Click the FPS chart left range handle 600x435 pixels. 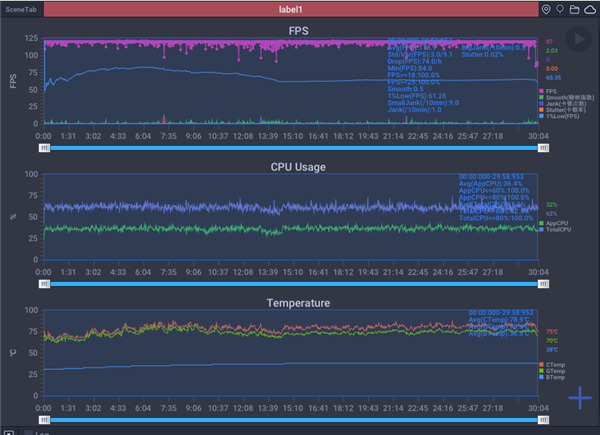(44, 148)
